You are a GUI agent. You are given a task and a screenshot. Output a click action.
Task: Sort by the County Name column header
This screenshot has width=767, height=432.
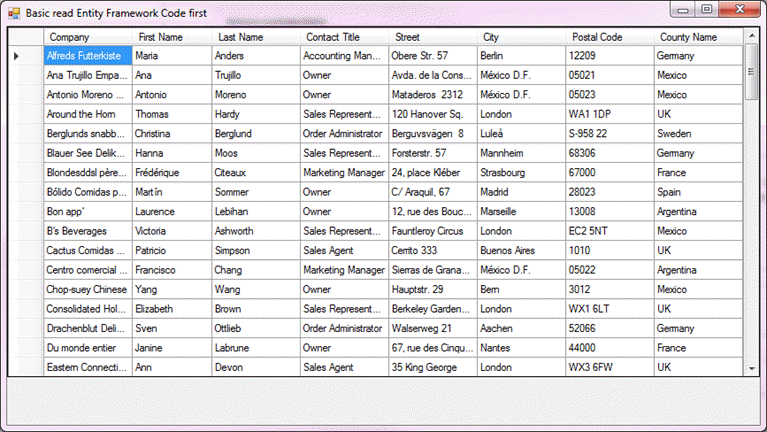[699, 37]
